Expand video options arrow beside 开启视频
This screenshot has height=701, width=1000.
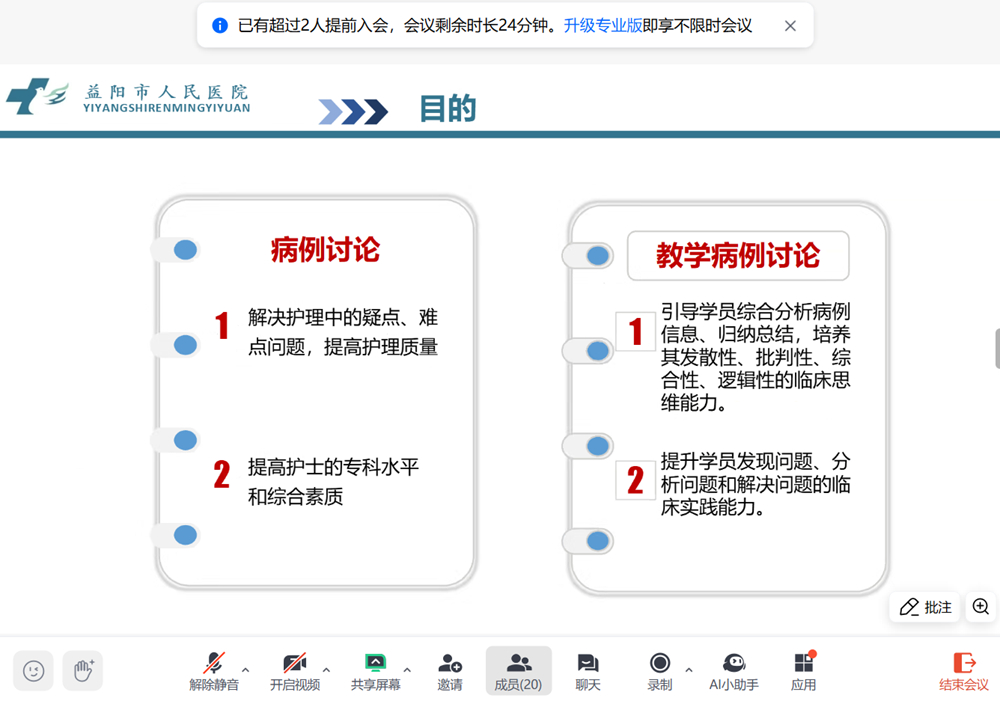[x=326, y=669]
